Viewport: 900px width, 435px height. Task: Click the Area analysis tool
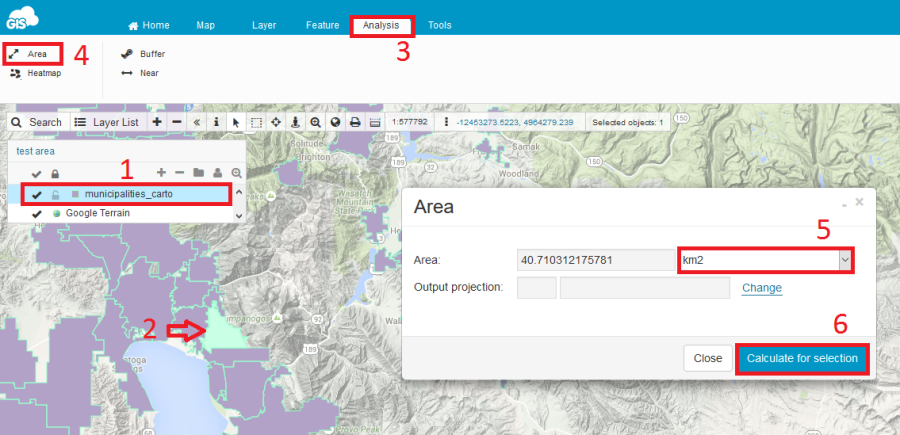point(33,53)
